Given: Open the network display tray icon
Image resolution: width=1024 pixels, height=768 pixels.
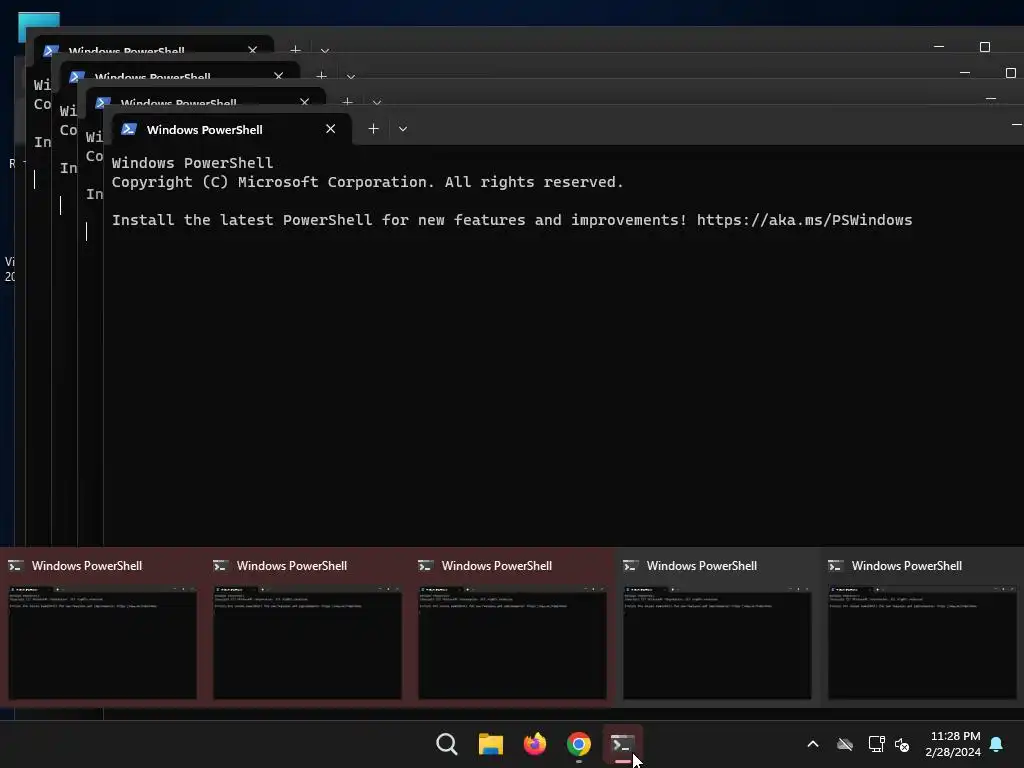Looking at the screenshot, I should click(x=876, y=744).
